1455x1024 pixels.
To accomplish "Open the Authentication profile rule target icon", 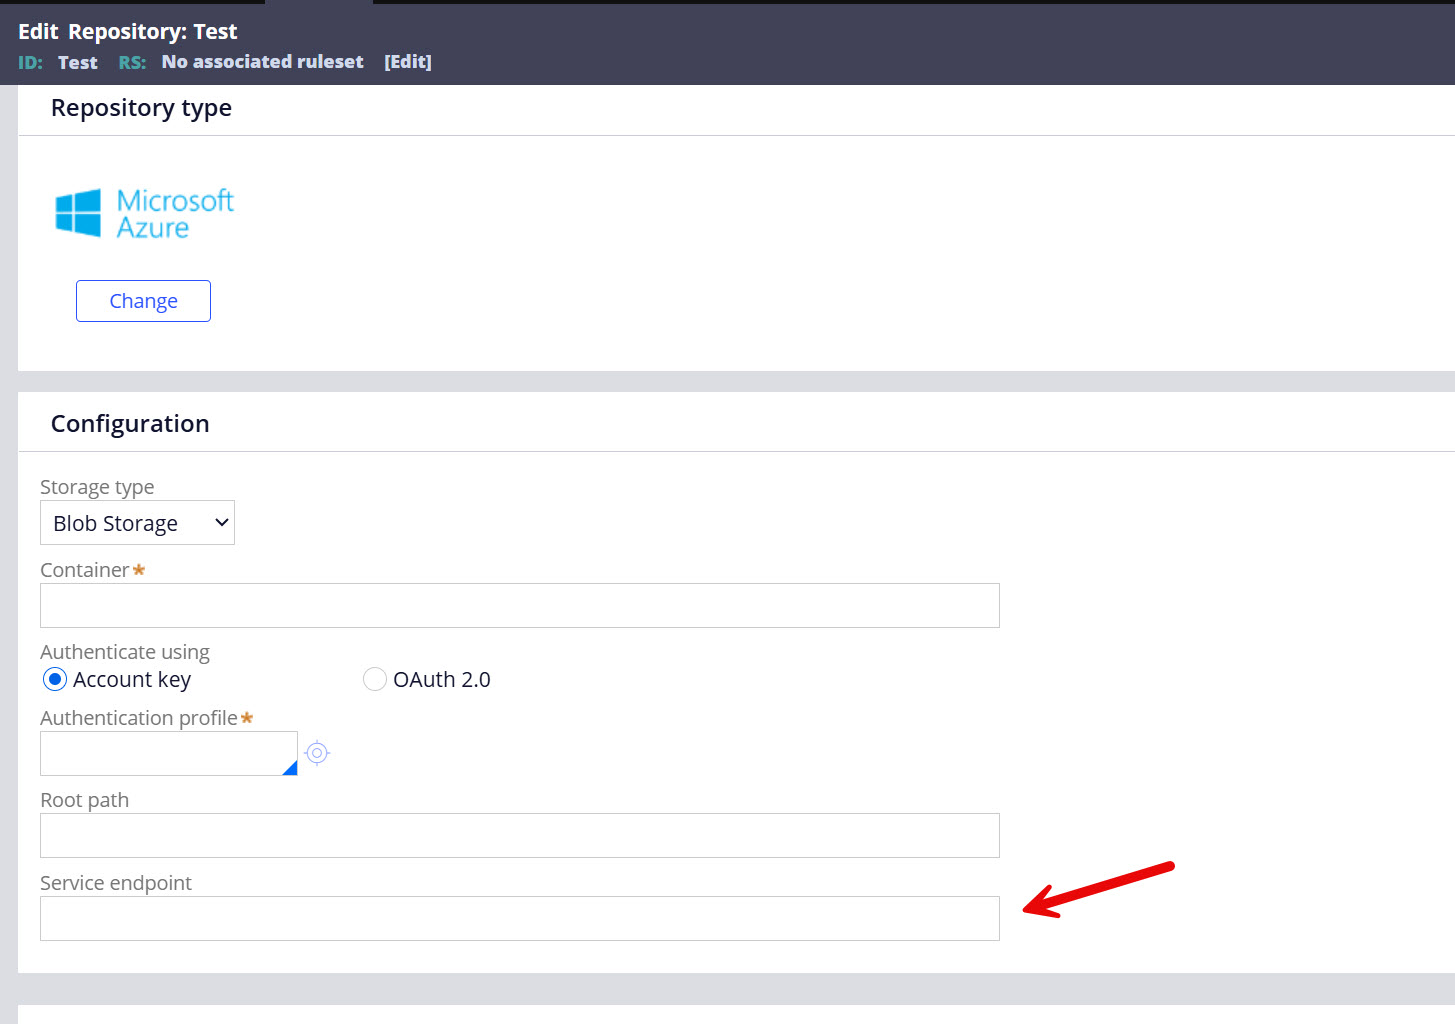I will 317,753.
